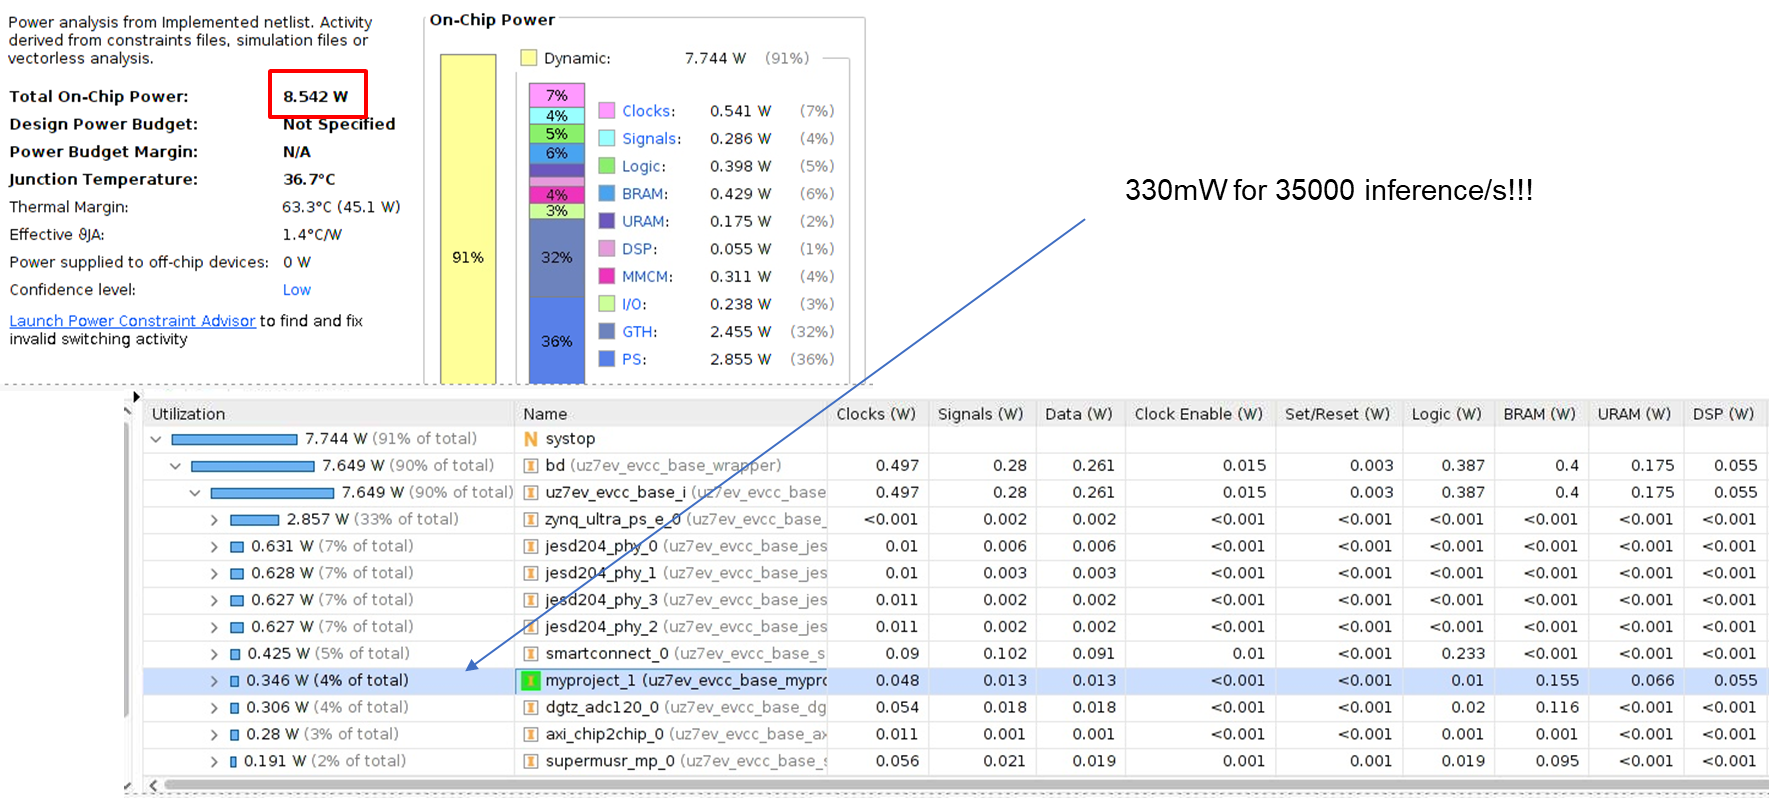Click the jesd204_phy_0 module icon

pyautogui.click(x=531, y=547)
